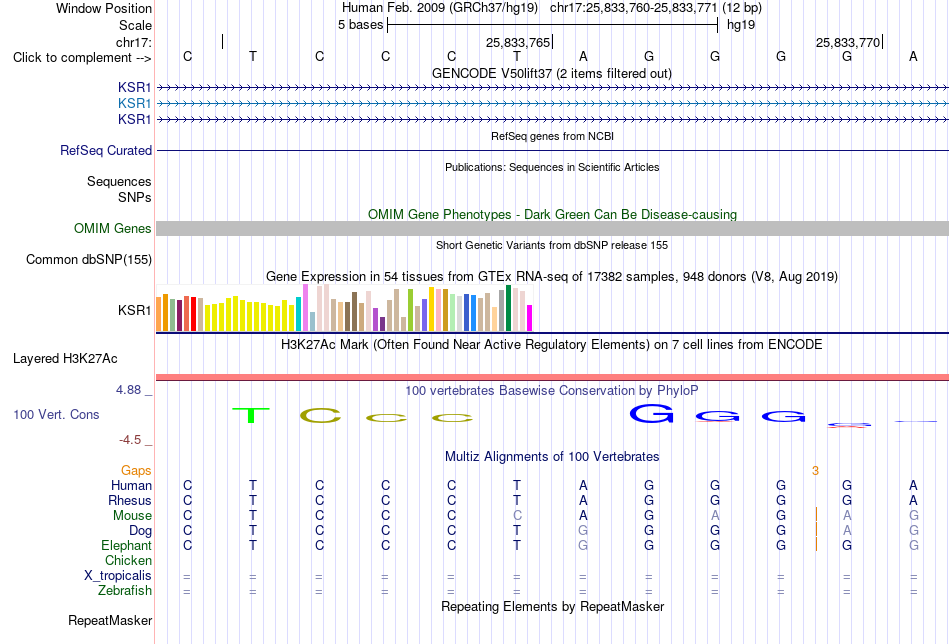Select the X_tropicalis alignment row label
Image resolution: width=950 pixels, height=644 pixels.
click(x=118, y=576)
